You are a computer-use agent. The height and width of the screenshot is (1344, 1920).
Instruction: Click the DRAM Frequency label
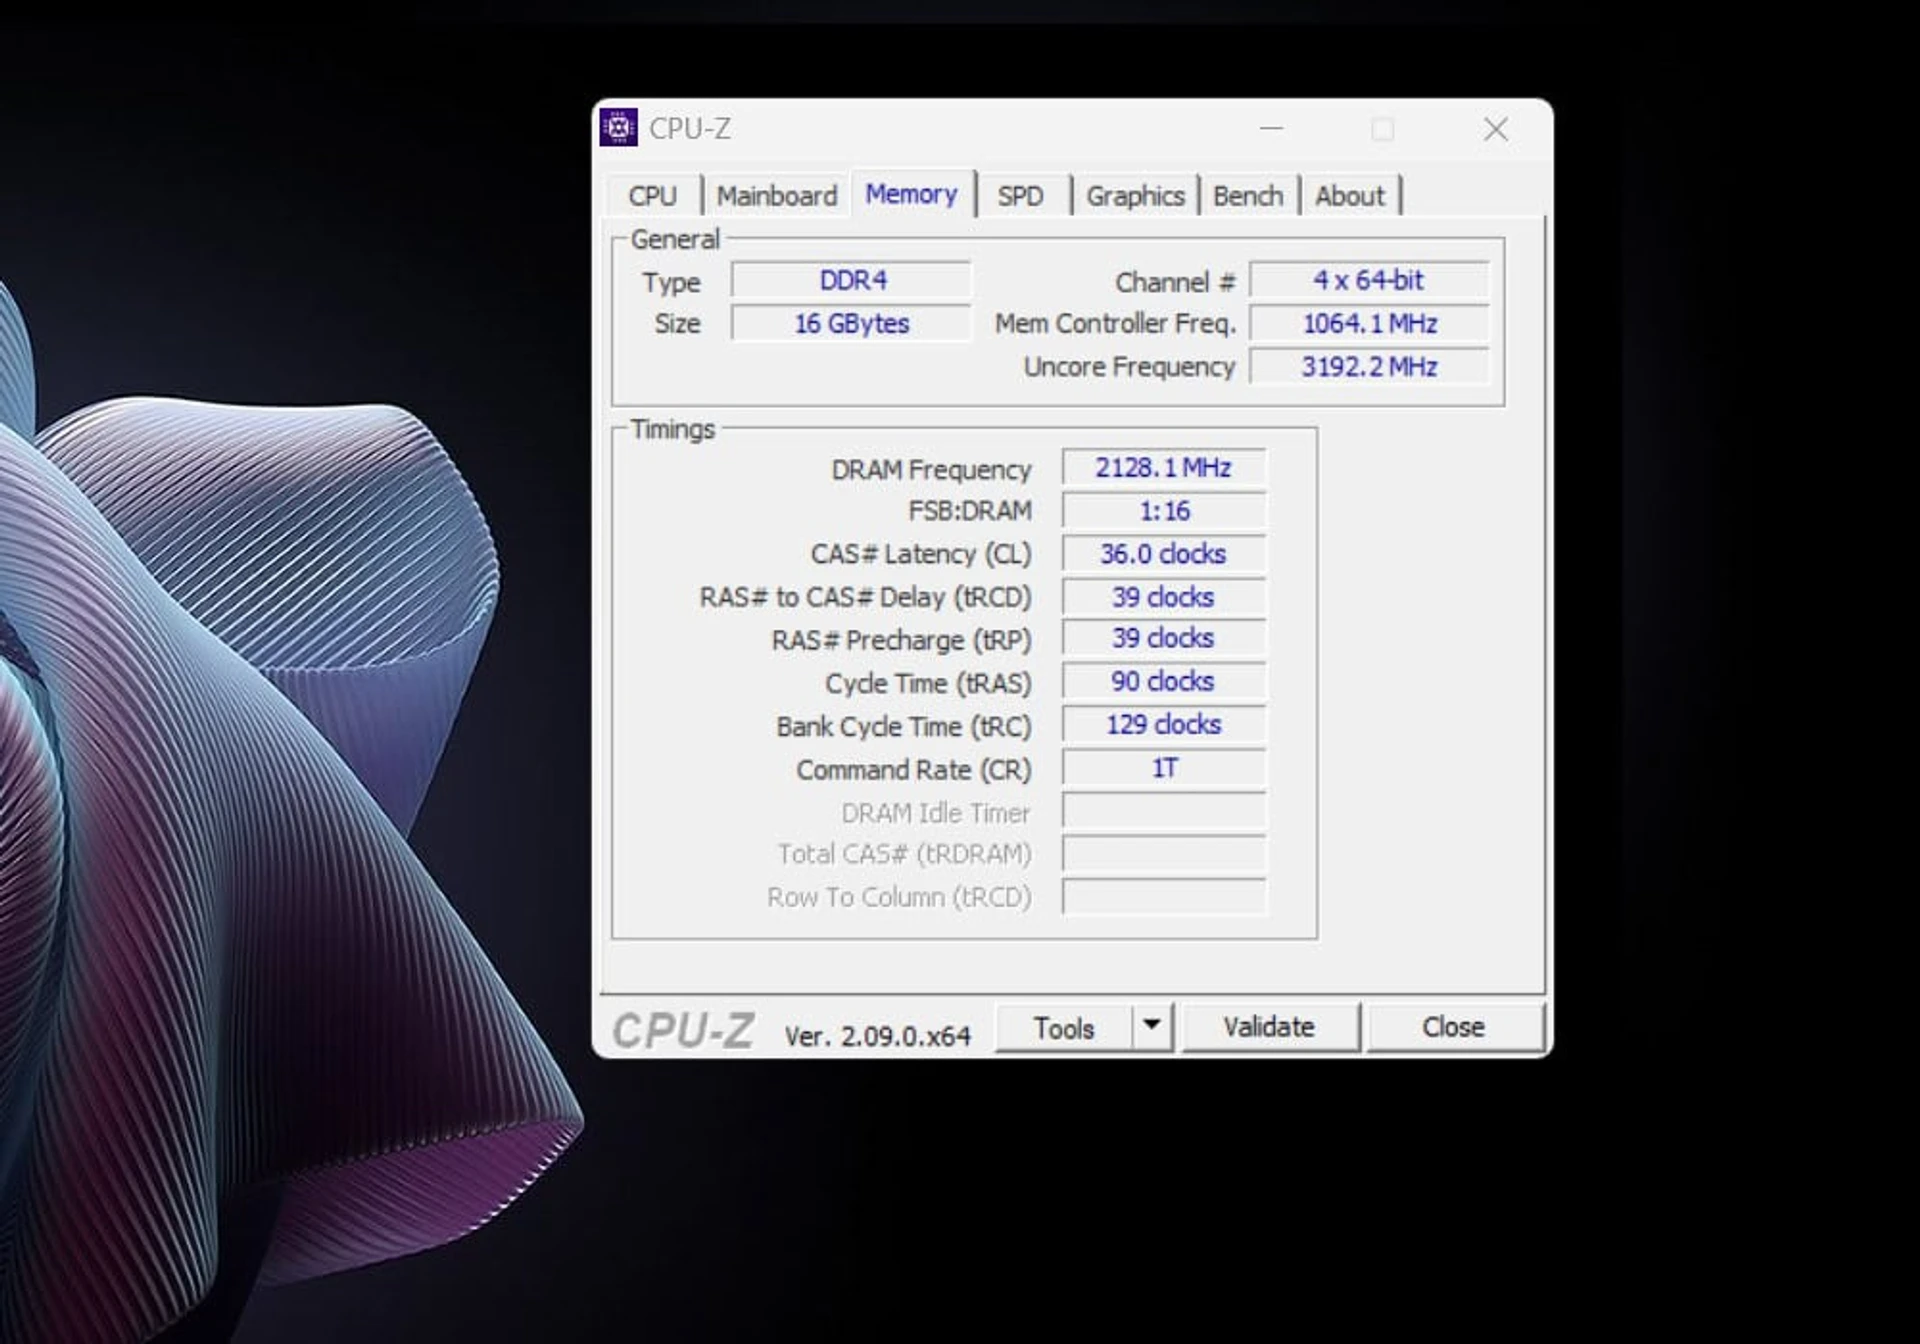(x=931, y=469)
